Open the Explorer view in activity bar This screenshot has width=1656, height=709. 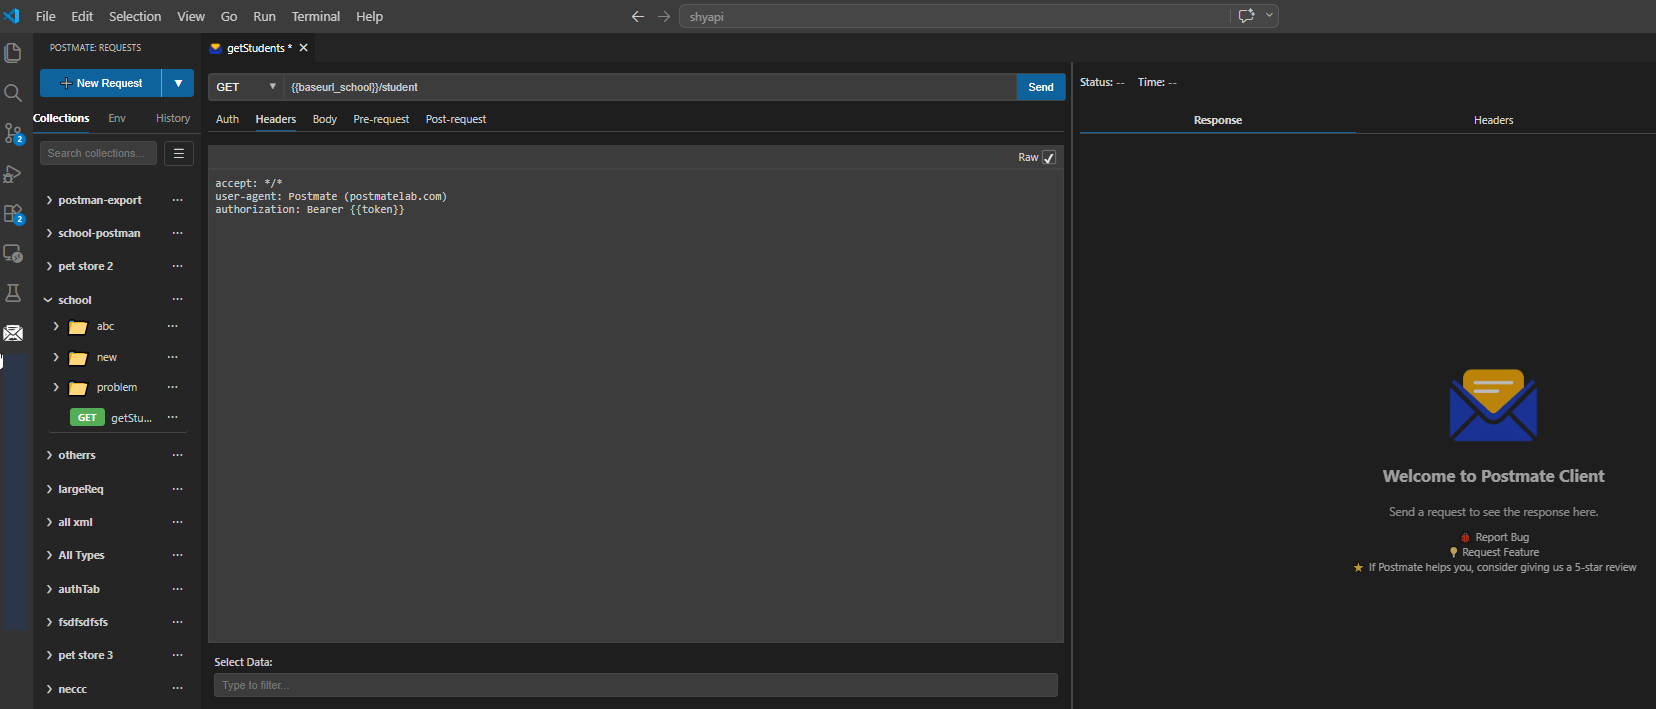(13, 52)
